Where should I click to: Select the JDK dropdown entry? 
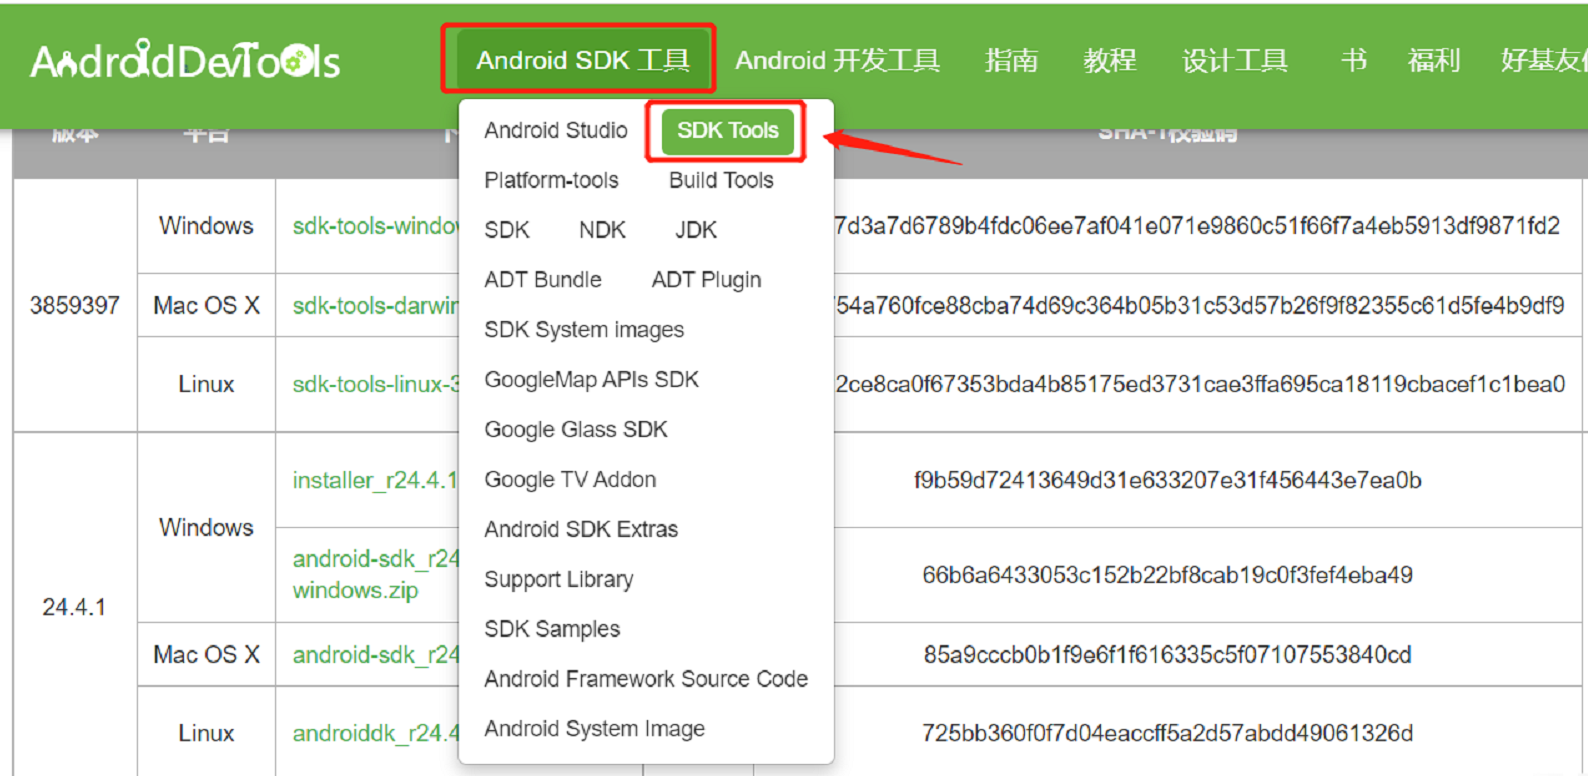tap(696, 230)
